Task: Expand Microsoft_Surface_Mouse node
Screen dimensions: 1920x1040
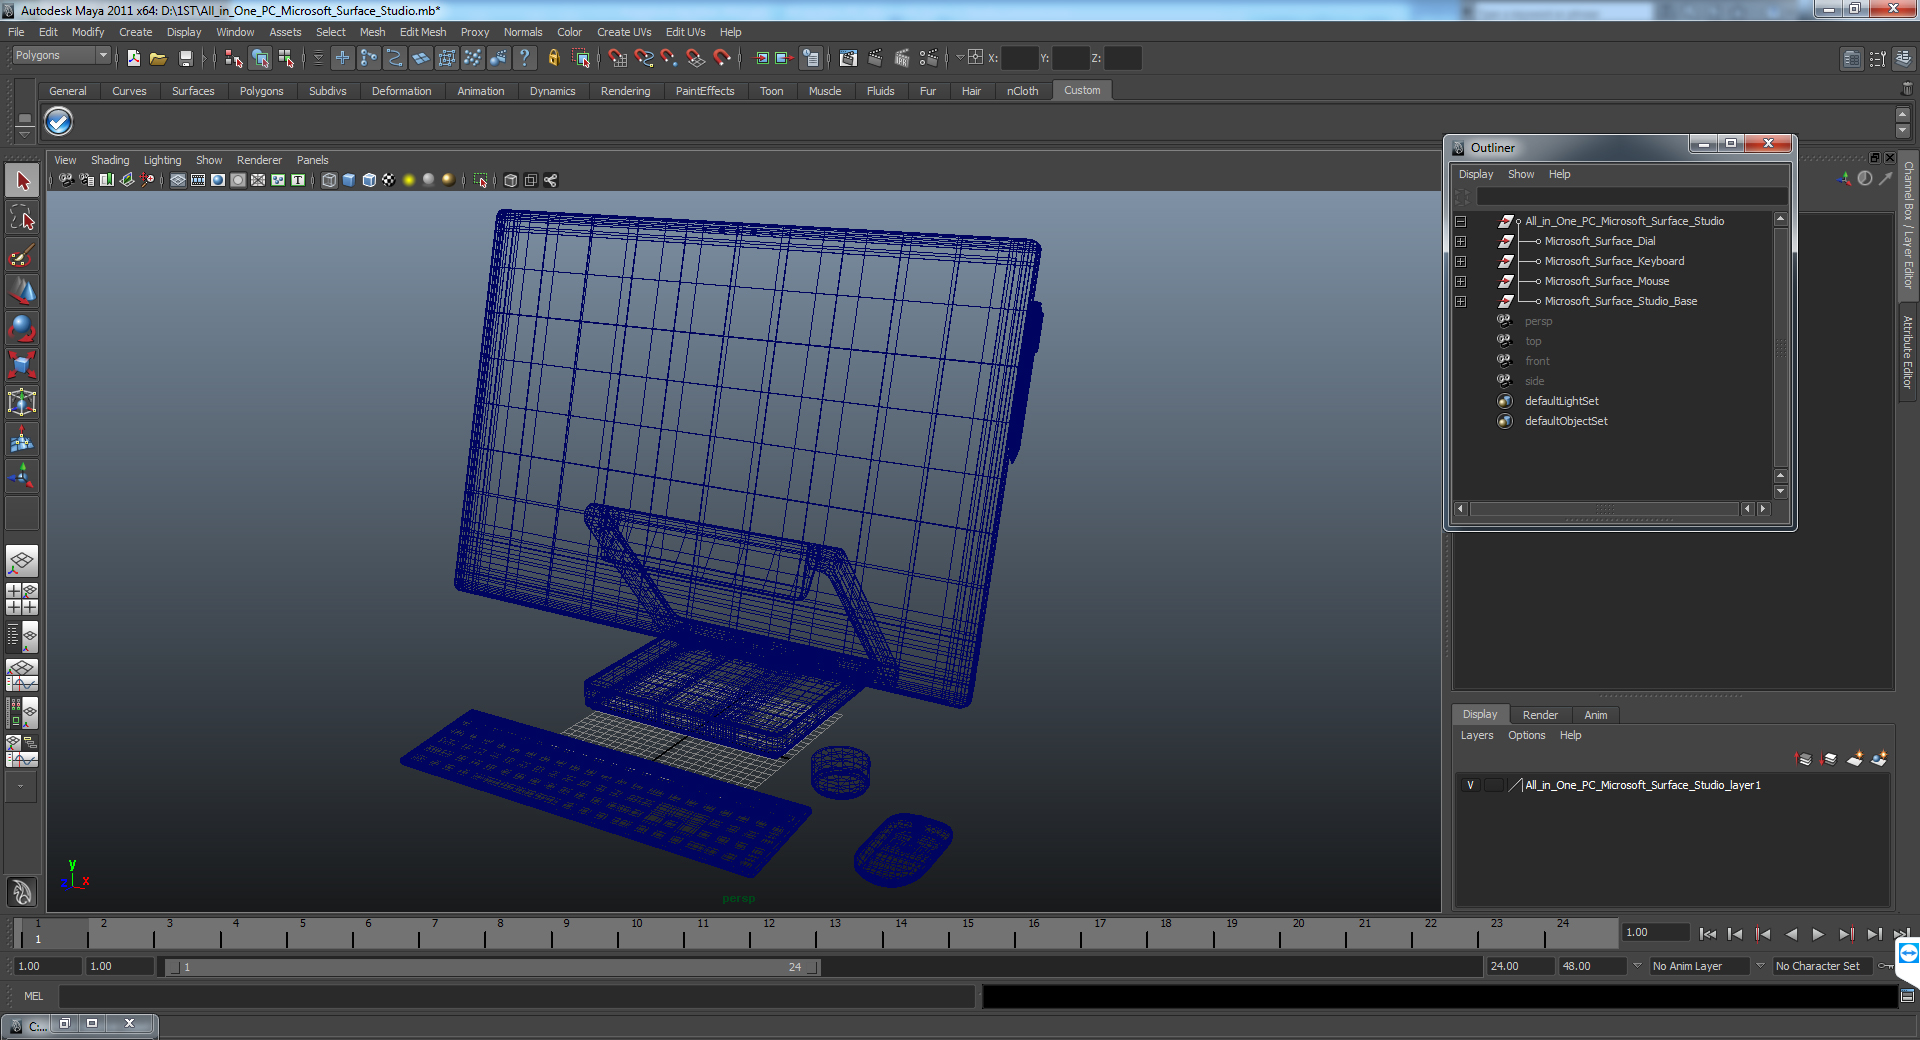Action: (1461, 281)
